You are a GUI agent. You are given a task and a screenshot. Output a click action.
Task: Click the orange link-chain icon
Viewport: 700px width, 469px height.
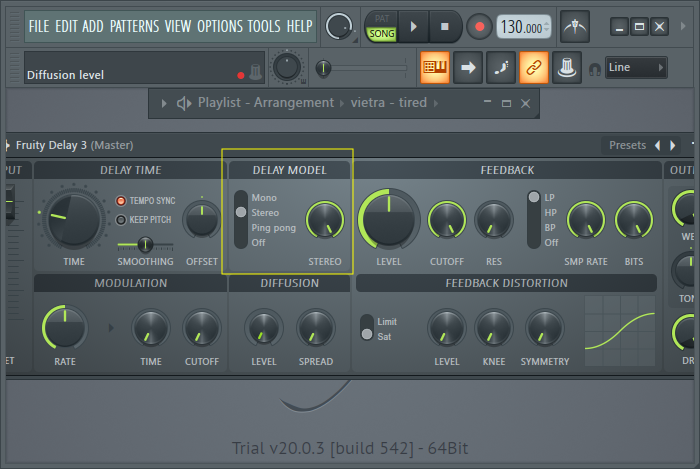click(x=533, y=67)
